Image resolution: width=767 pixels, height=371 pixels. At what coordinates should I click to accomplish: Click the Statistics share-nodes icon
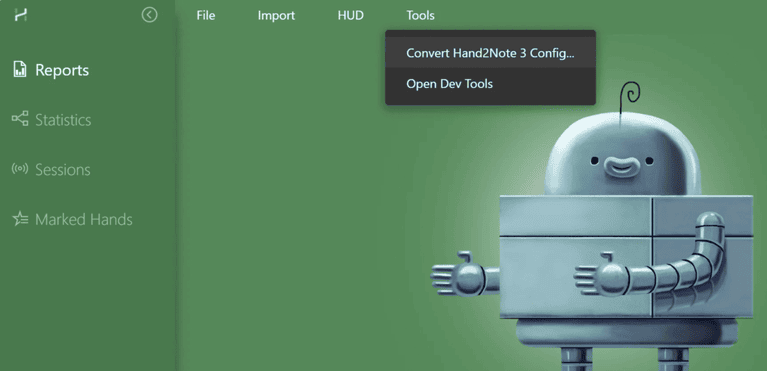(20, 119)
